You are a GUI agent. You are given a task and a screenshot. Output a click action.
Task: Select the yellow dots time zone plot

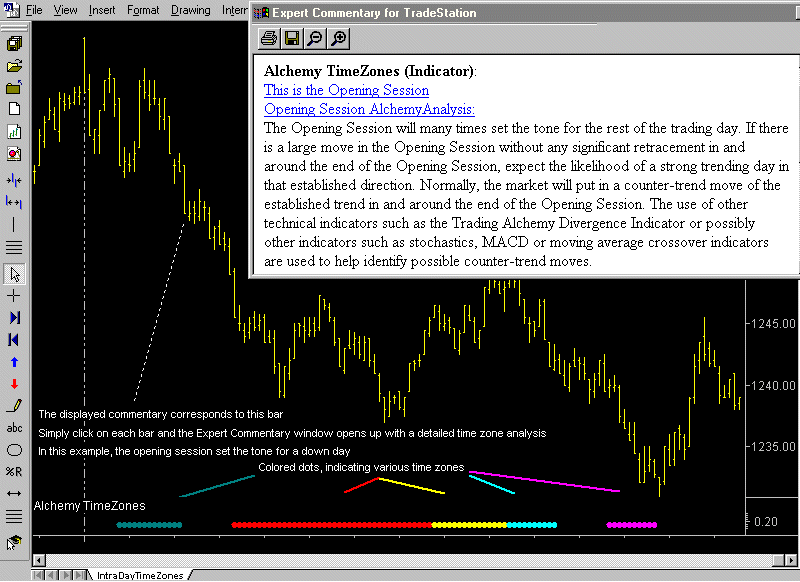(469, 525)
